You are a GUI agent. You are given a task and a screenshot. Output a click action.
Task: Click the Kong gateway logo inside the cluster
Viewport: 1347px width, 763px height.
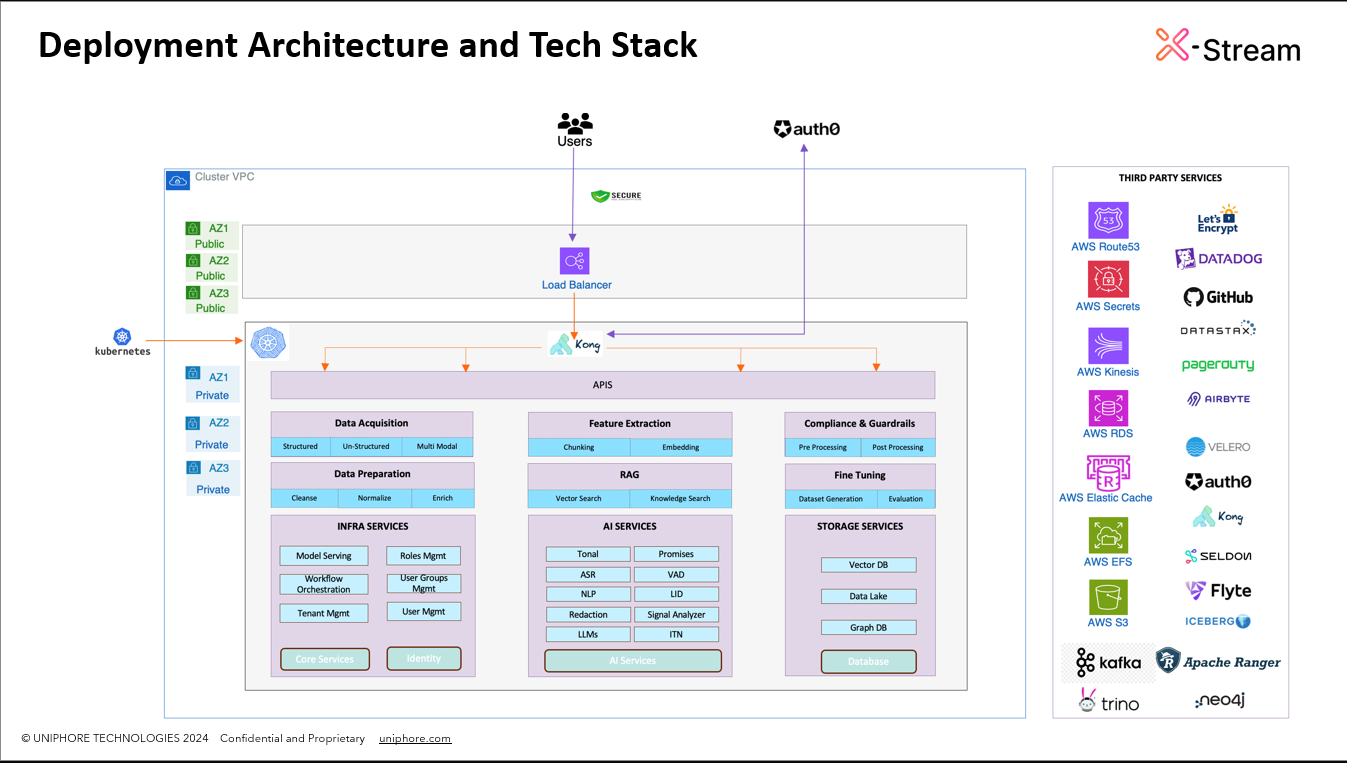pos(574,343)
